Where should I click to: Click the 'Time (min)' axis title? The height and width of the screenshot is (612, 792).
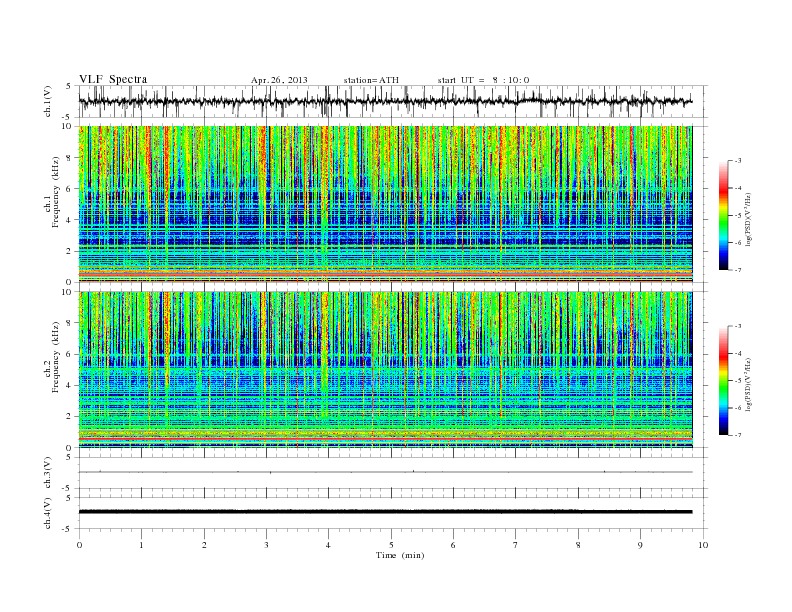click(x=400, y=555)
